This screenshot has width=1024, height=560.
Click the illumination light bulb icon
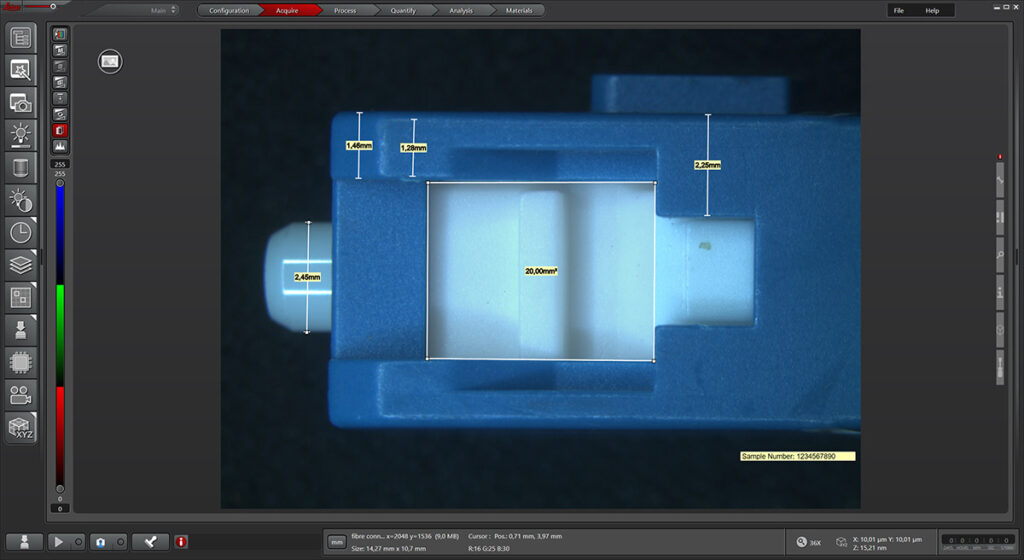pos(21,134)
